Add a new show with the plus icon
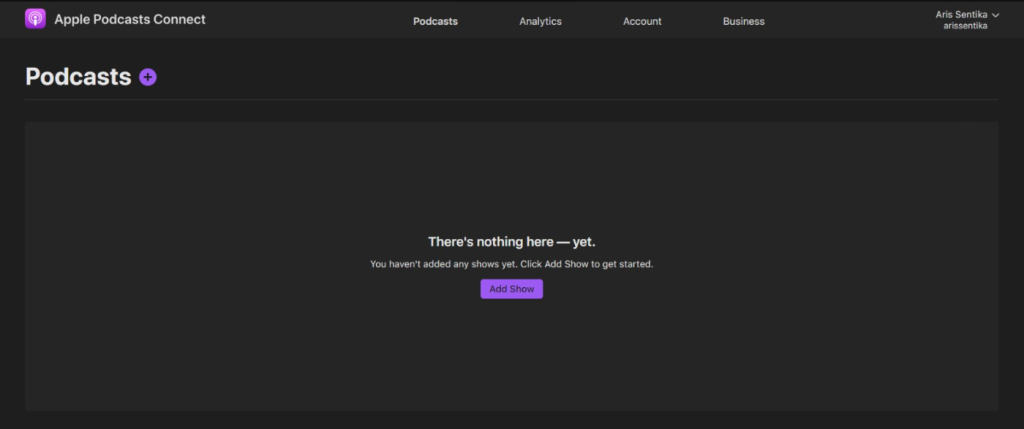 [x=148, y=77]
